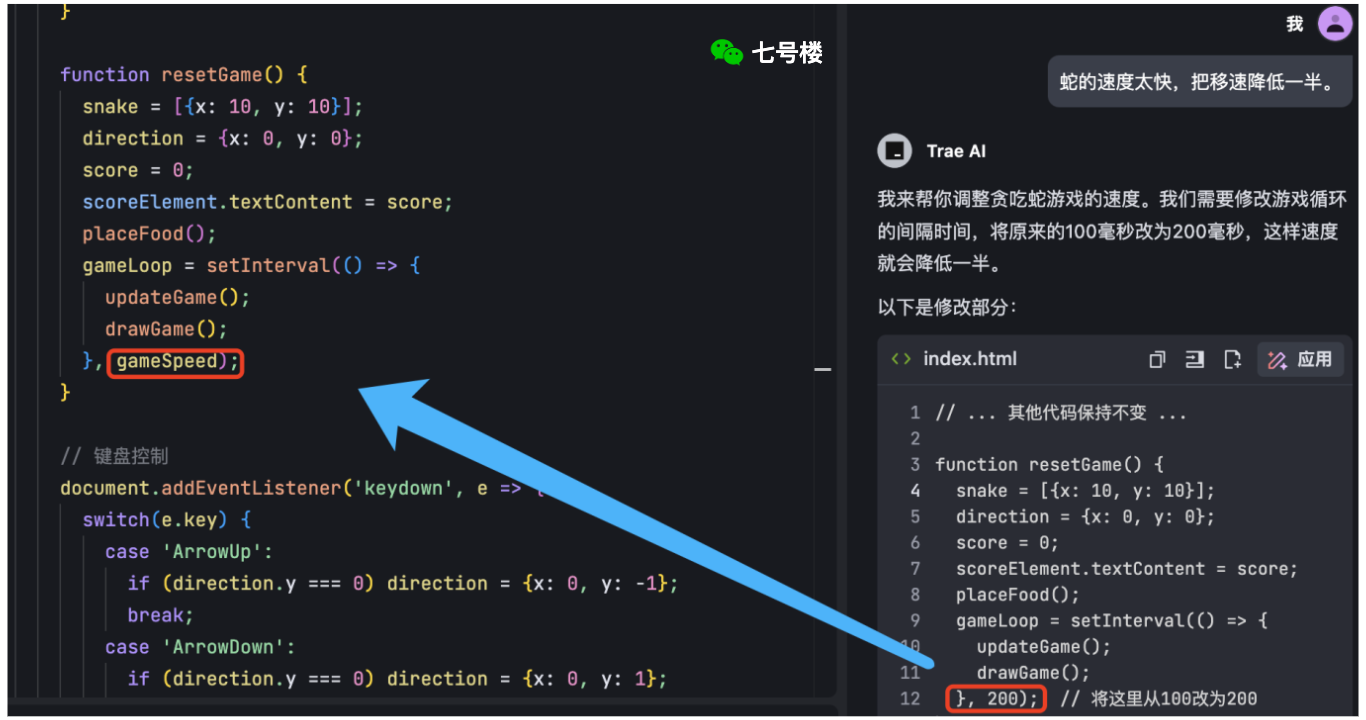Click the create new file icon in snippet header
The image size is (1366, 720).
(1231, 359)
